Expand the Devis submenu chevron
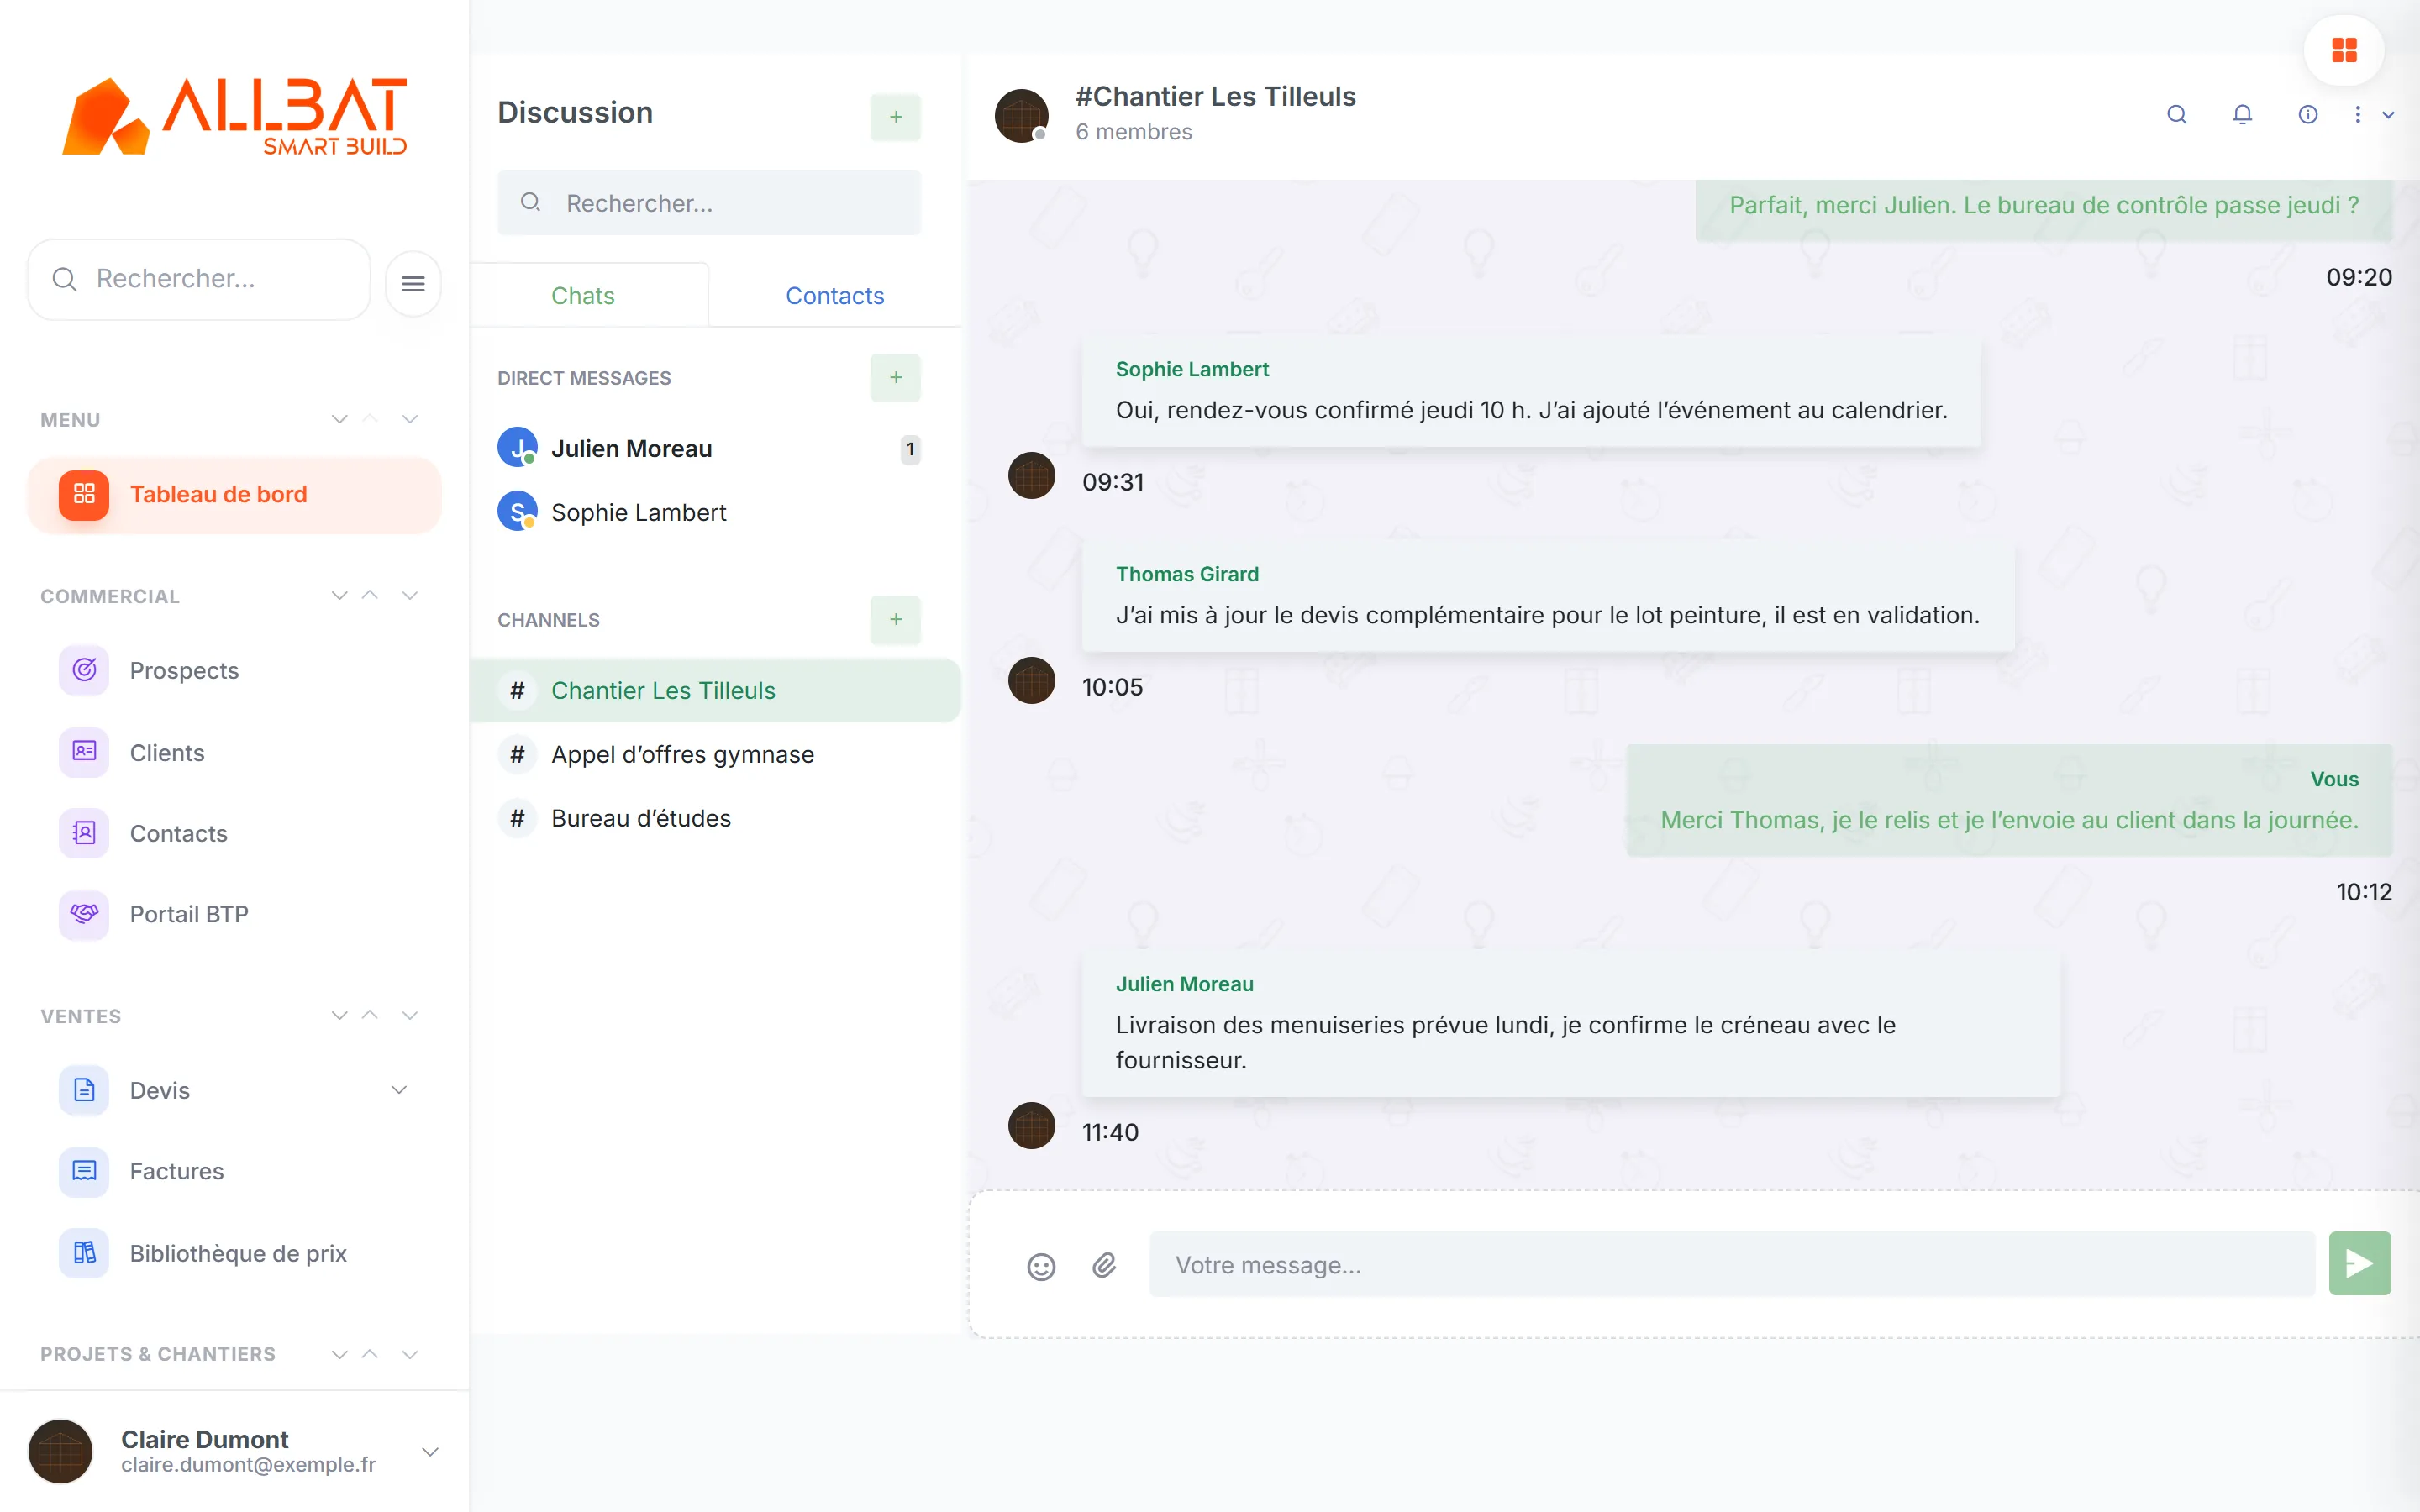This screenshot has width=2420, height=1512. 399,1090
